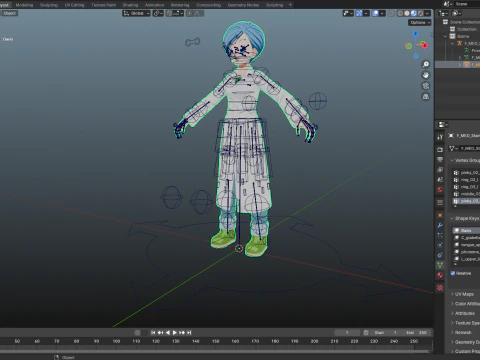Open outliner display mode dropdown
Viewport: 480px width, 360px height.
443,13
